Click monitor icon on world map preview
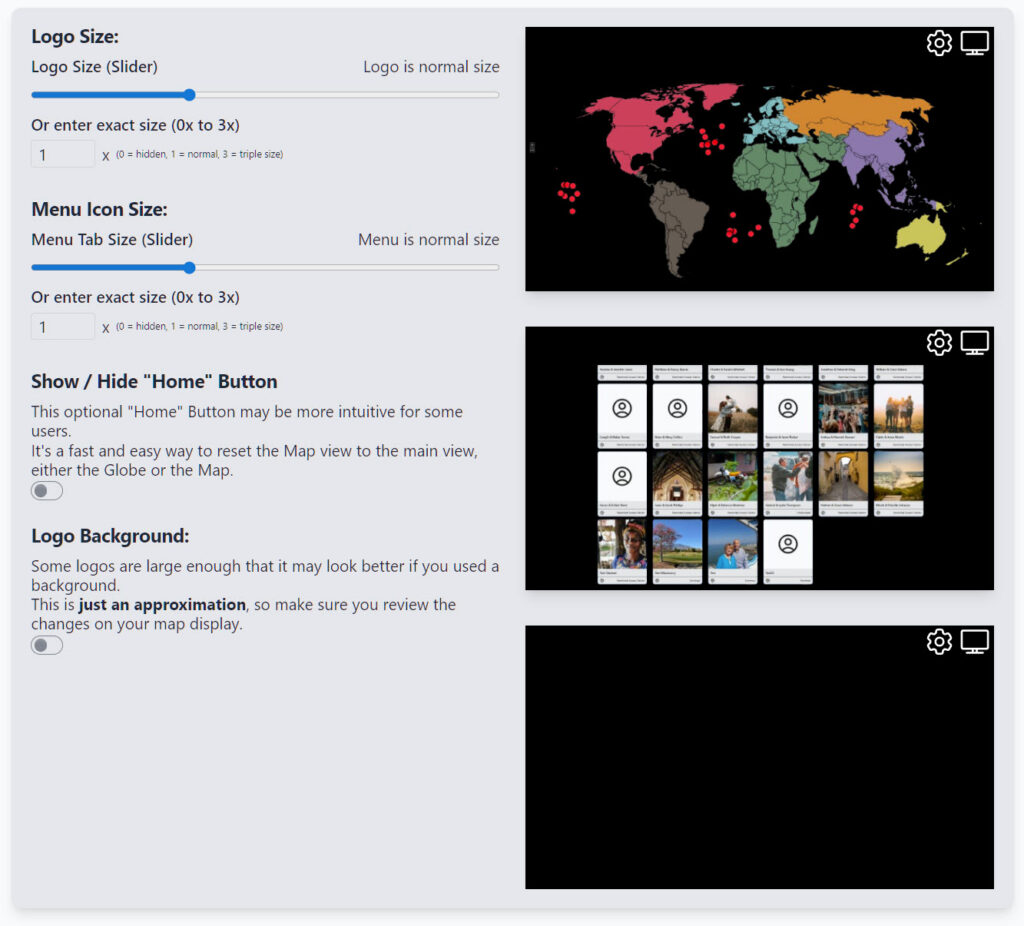 975,43
